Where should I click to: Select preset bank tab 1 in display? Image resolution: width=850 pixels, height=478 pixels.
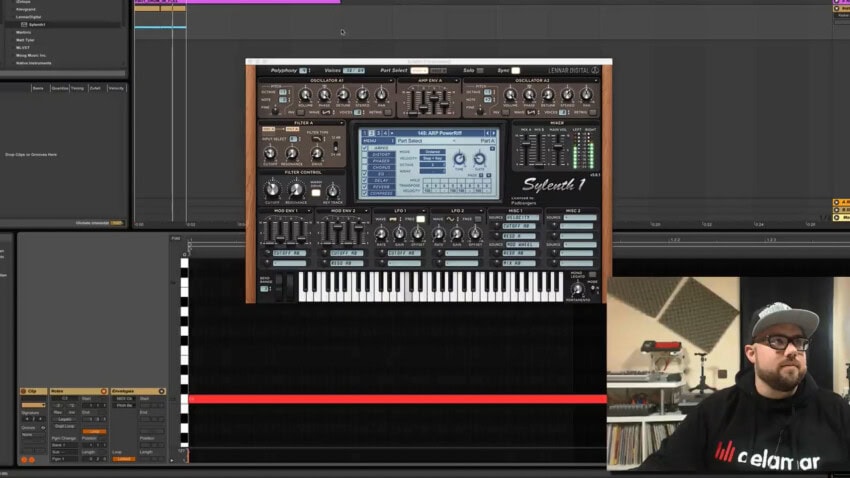tap(365, 133)
